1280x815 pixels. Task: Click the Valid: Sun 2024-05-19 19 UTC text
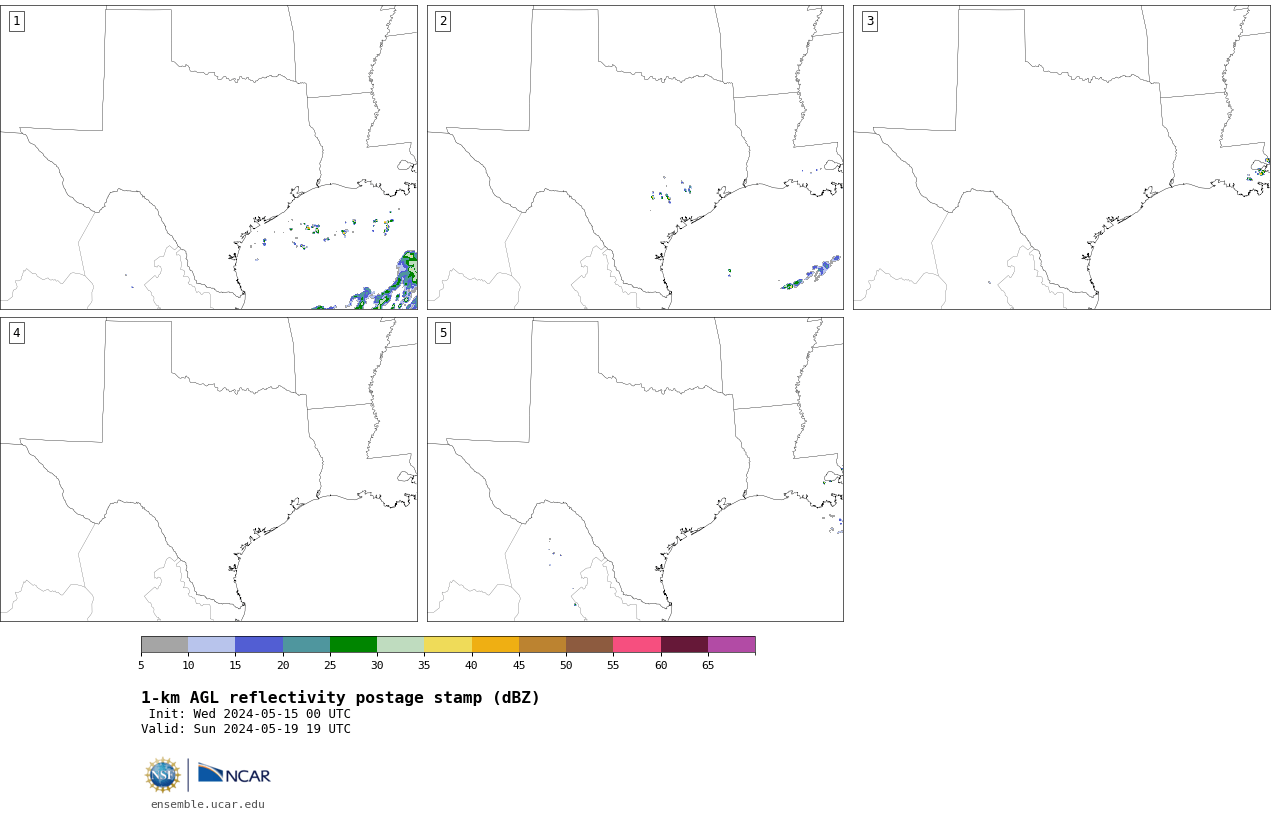(246, 729)
